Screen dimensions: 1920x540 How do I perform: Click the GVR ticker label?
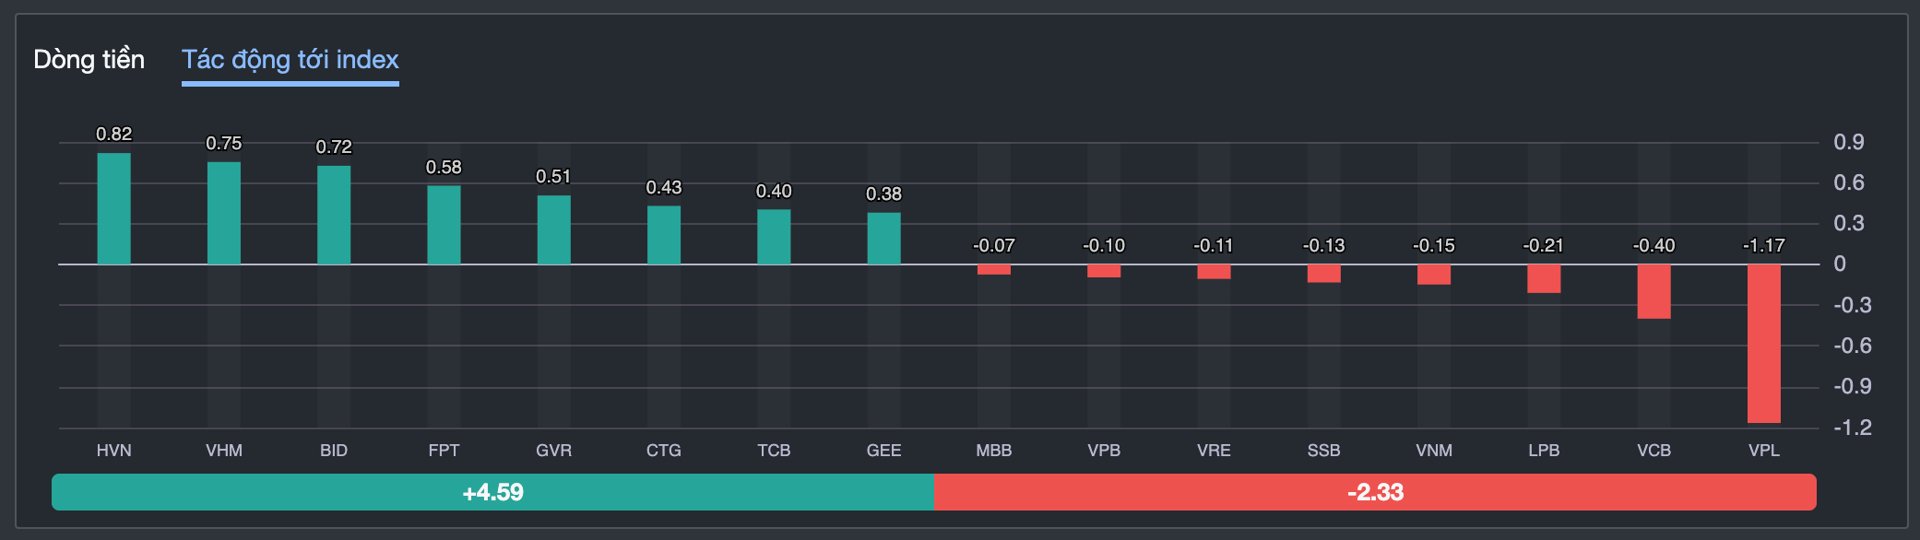point(554,450)
